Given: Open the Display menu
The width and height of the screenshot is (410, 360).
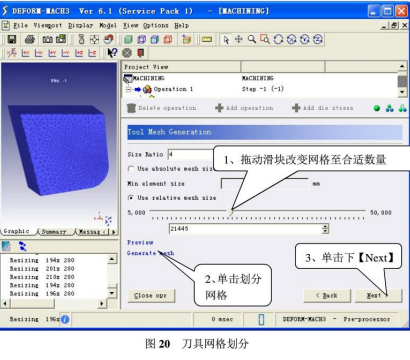Looking at the screenshot, I should pos(80,25).
